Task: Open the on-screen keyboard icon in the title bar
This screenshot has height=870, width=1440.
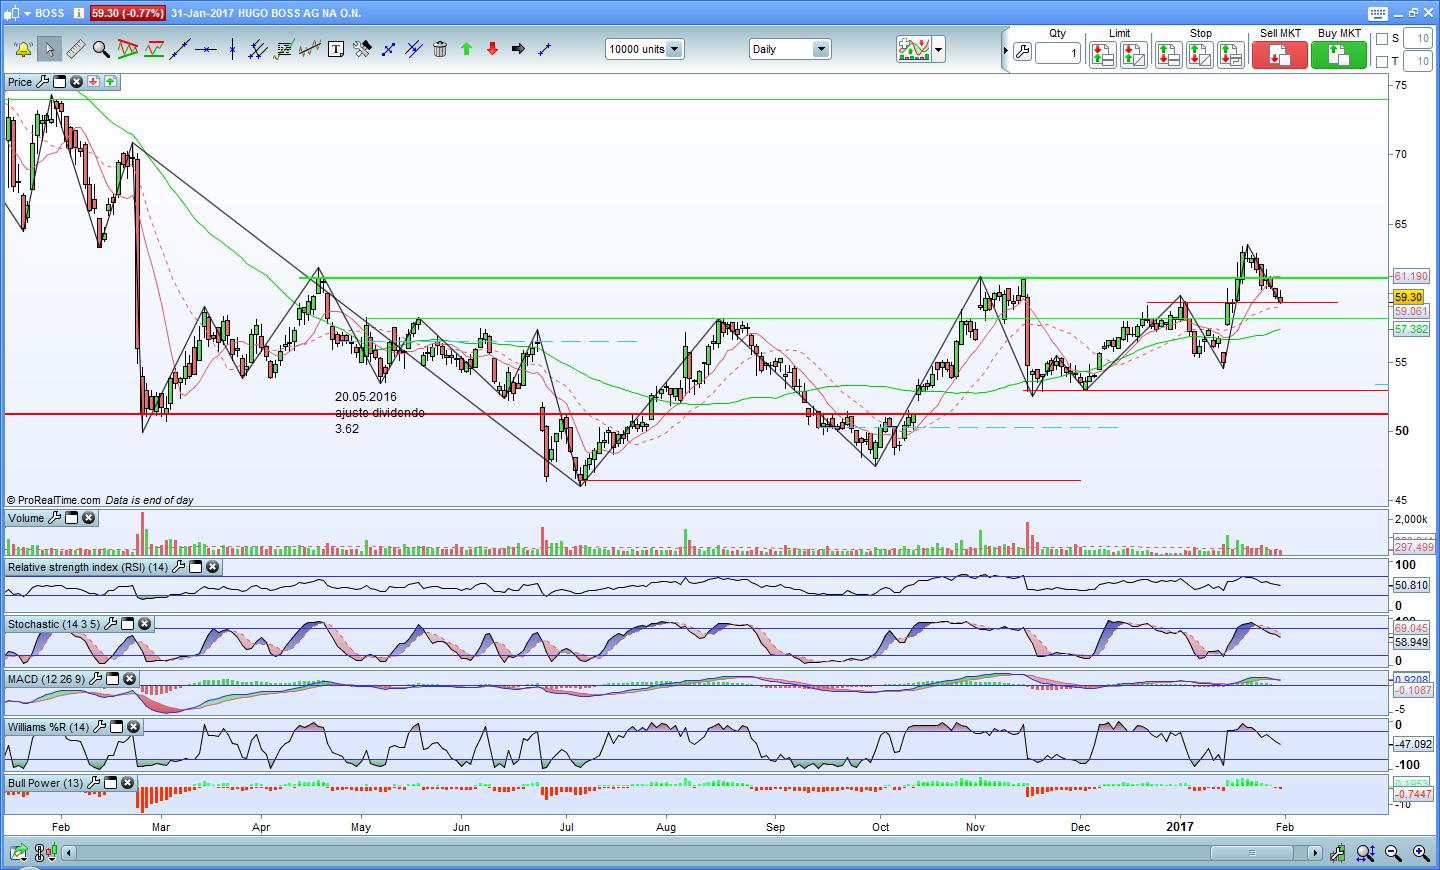Action: [x=1377, y=13]
